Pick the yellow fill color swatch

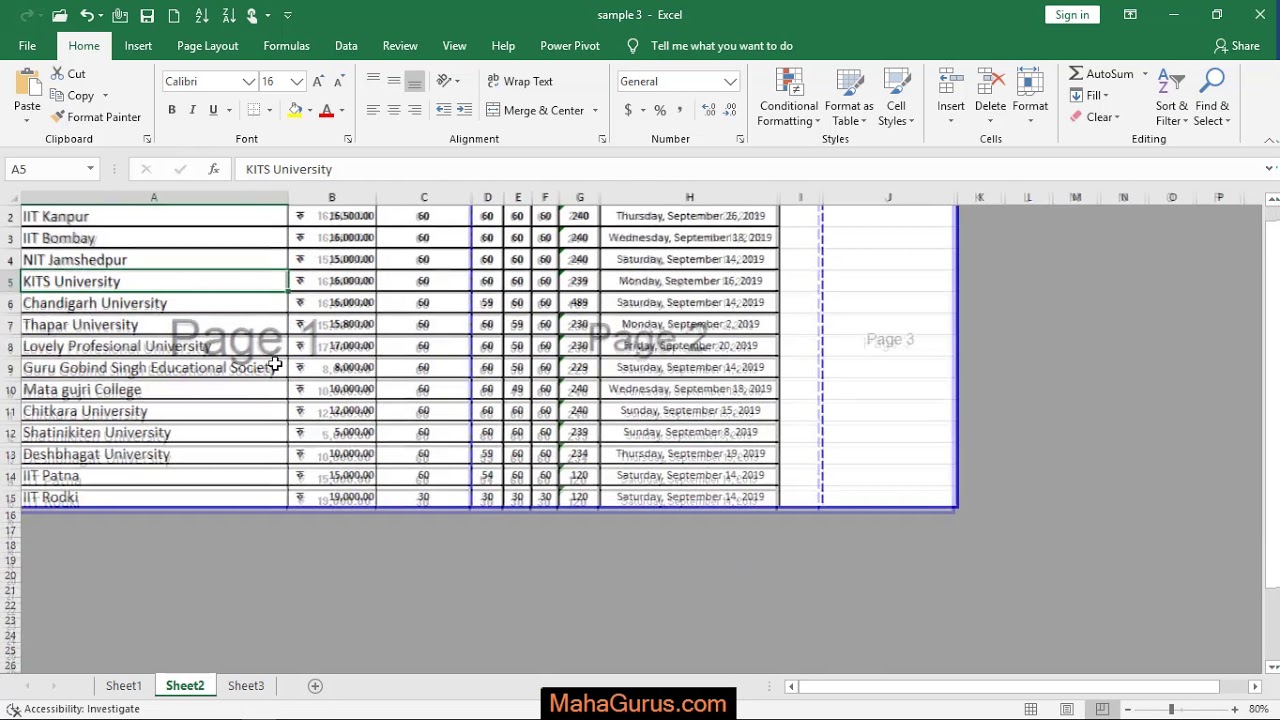[x=295, y=110]
